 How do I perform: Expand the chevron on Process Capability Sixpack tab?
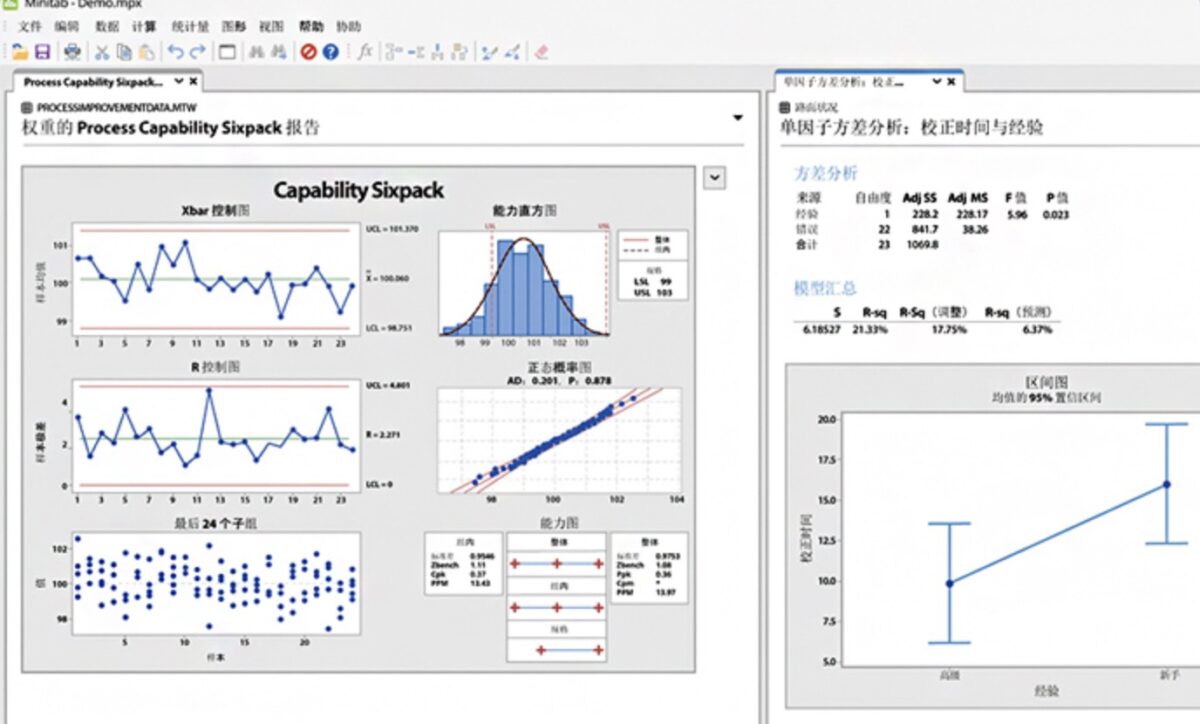[x=179, y=82]
